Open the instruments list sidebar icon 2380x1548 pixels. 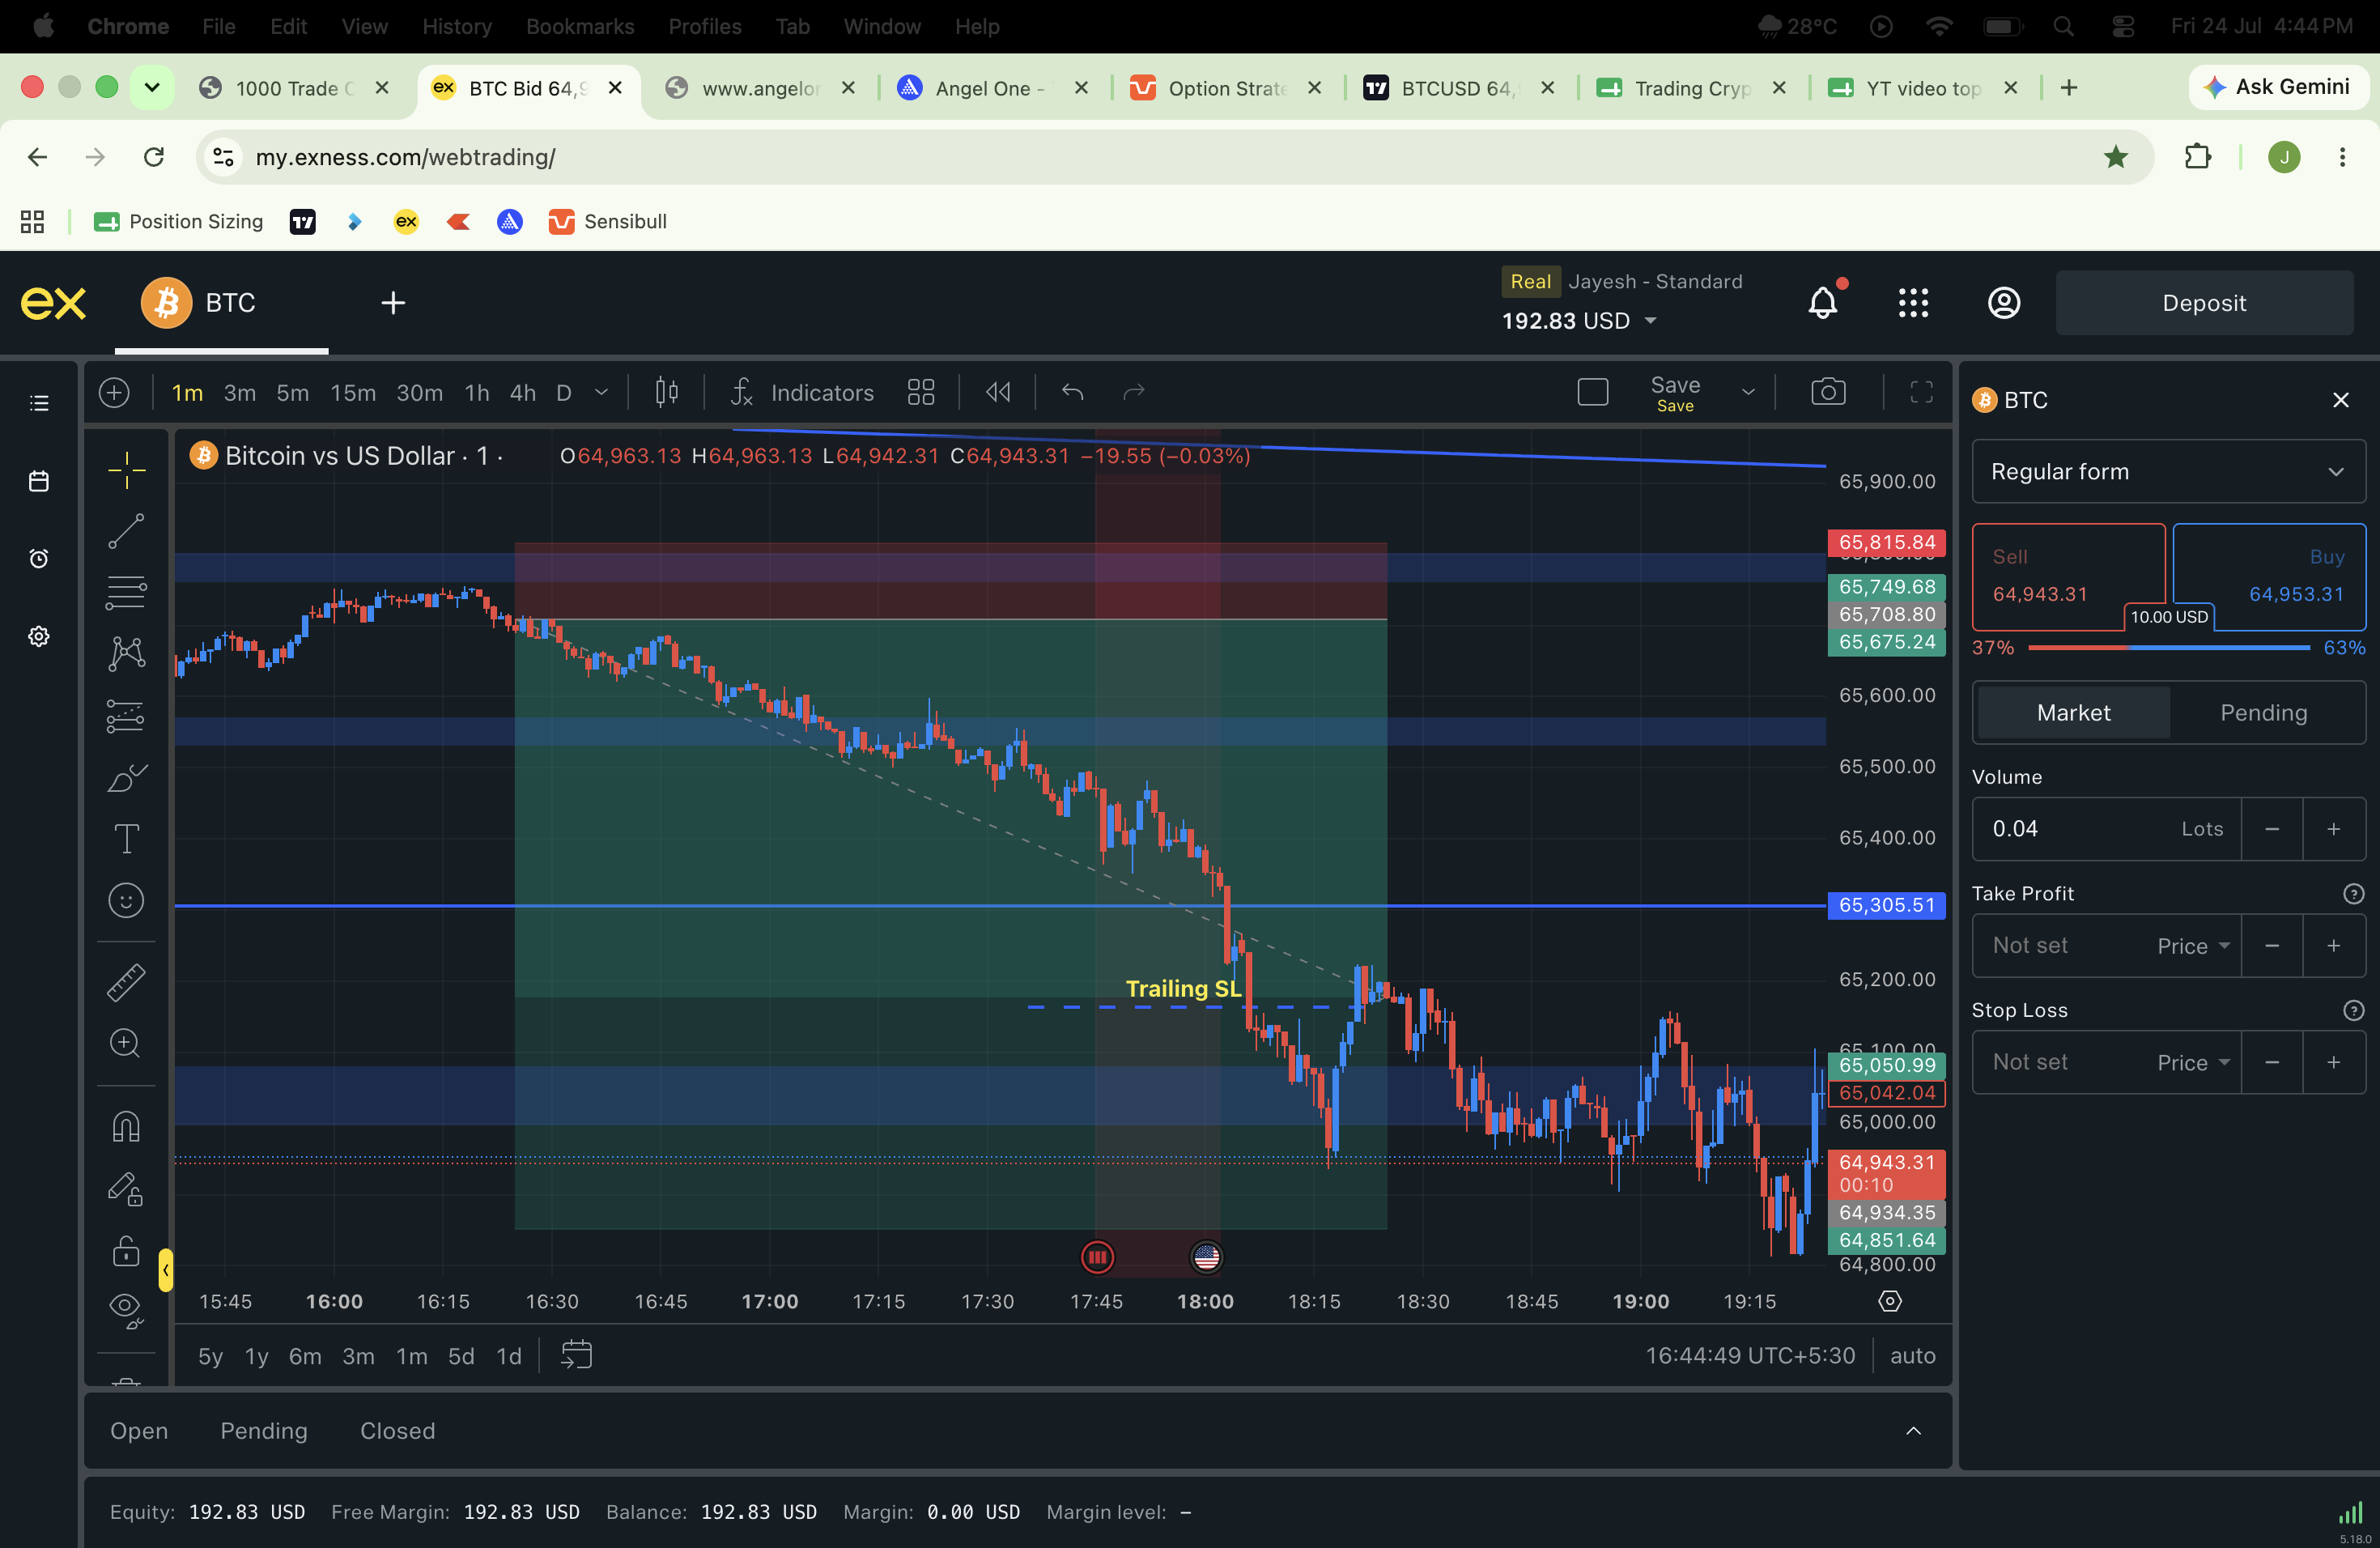(x=39, y=403)
